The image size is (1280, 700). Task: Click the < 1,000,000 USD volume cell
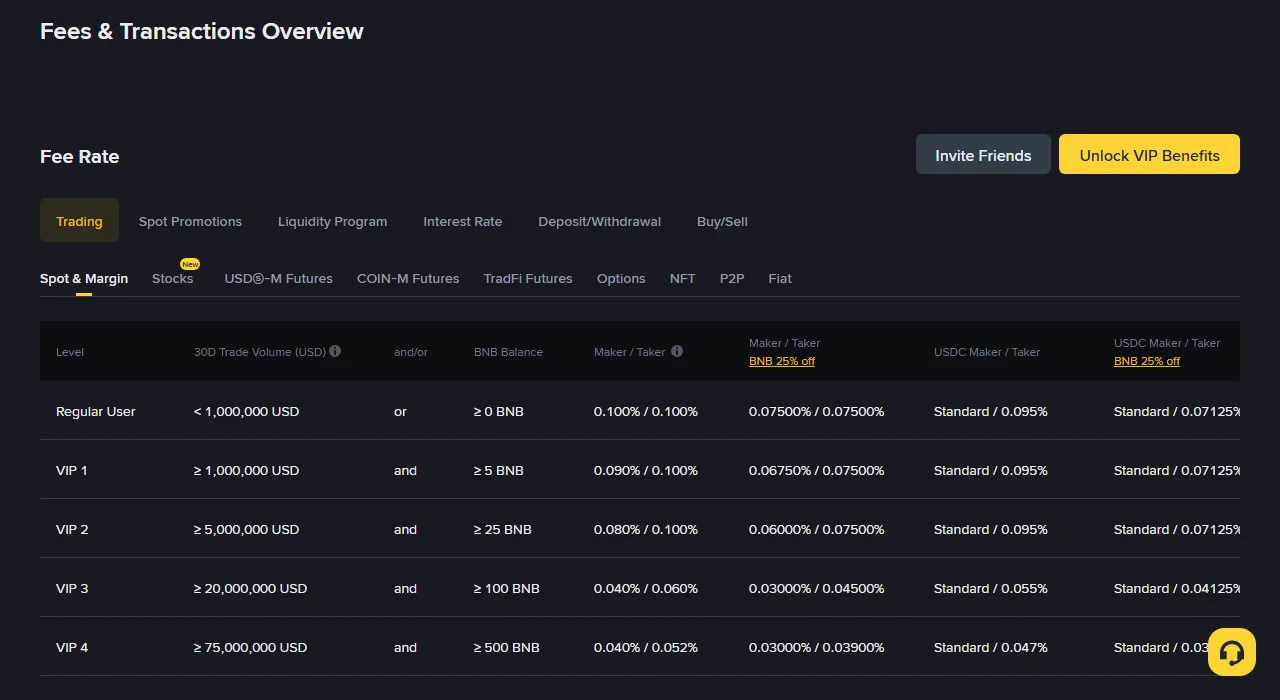point(246,411)
